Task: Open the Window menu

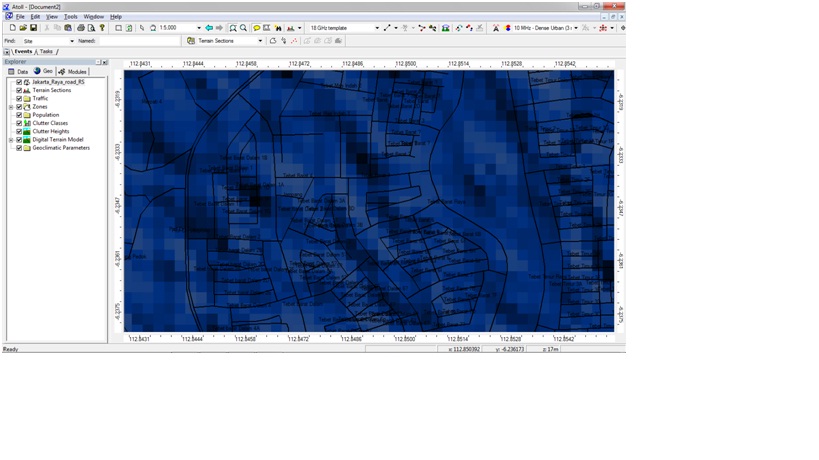Action: 93,17
